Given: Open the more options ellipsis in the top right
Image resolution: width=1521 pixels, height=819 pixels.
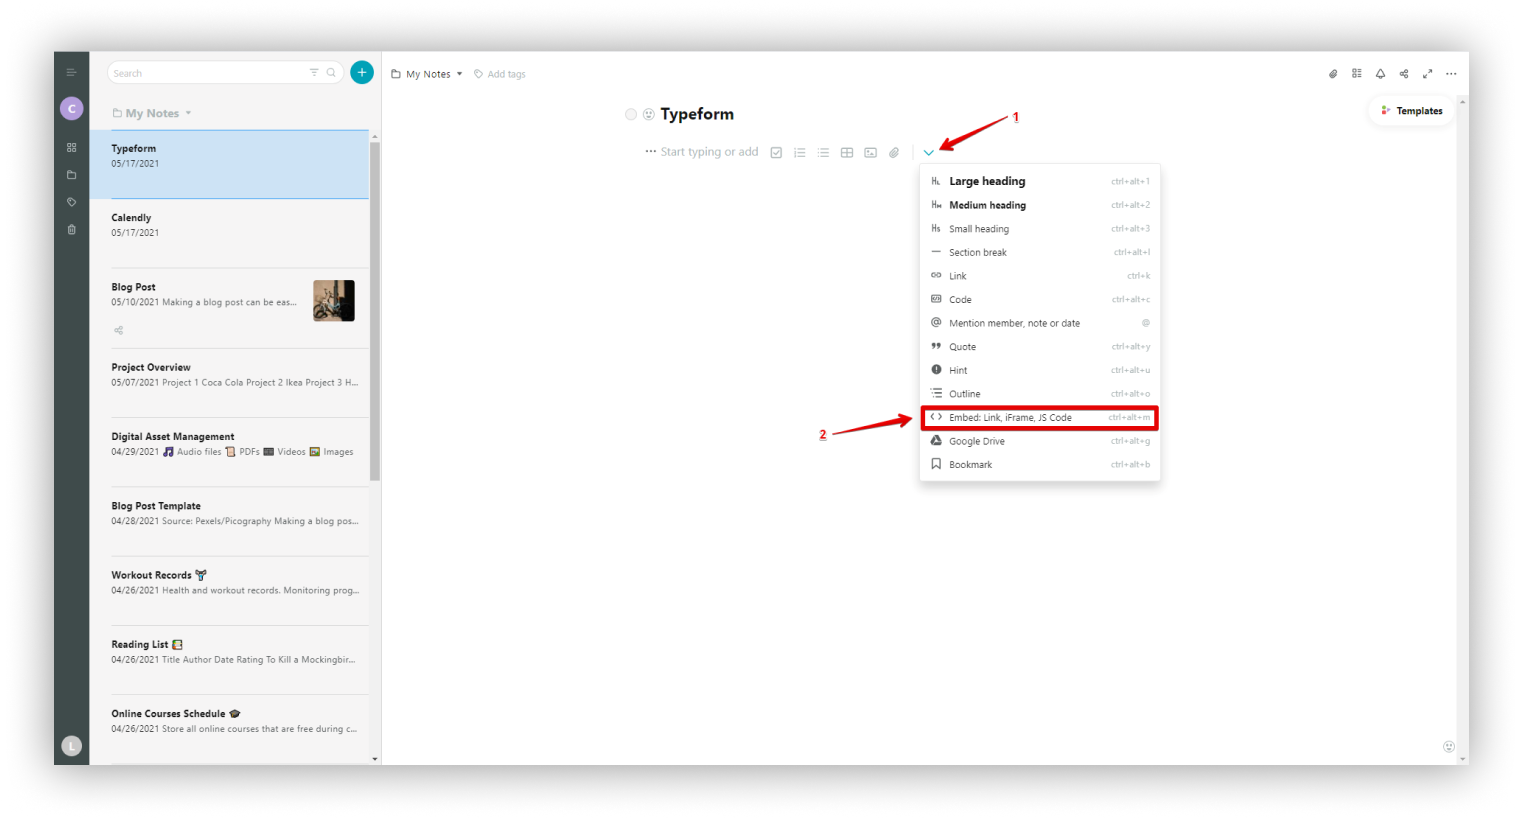Looking at the screenshot, I should tap(1451, 74).
